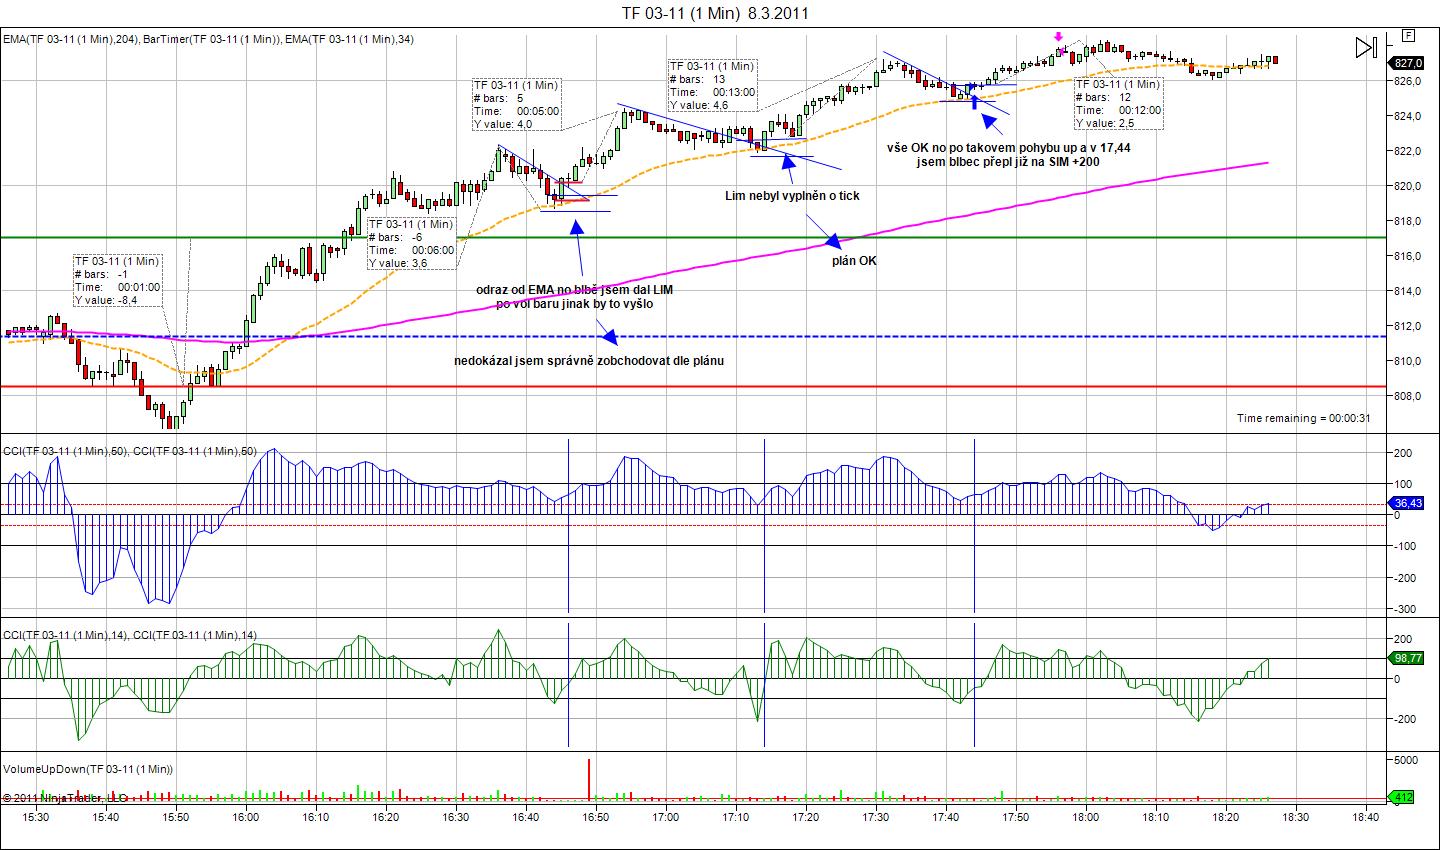The height and width of the screenshot is (850, 1440).
Task: Click the 16:00 time axis label
Action: [x=245, y=817]
